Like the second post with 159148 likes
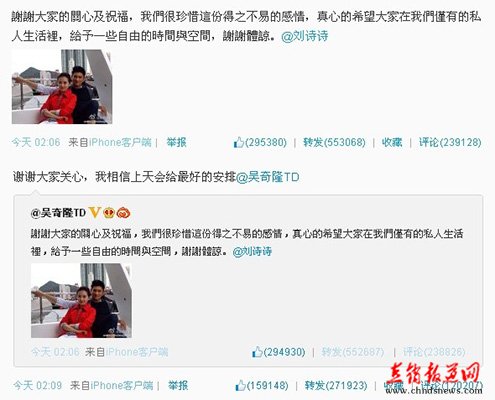Viewport: 495px width, 400px height. 262,386
